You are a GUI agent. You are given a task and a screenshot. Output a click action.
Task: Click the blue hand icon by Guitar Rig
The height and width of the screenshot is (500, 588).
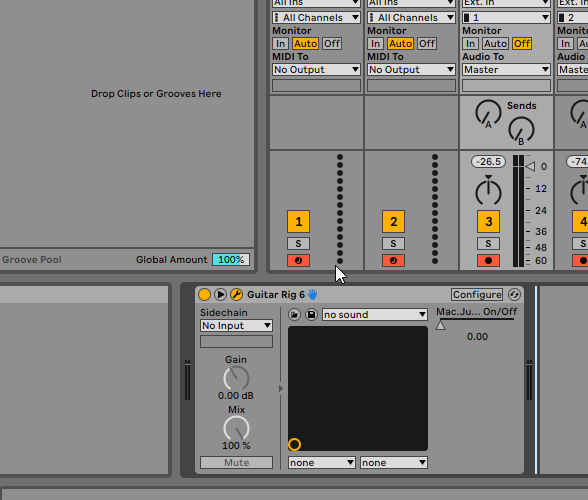coord(312,294)
